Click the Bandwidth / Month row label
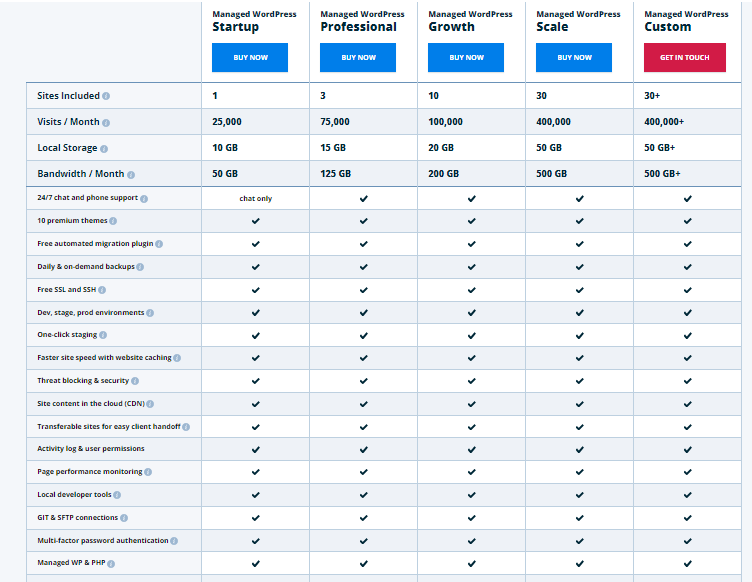Screen dimensions: 752x582 [81, 174]
